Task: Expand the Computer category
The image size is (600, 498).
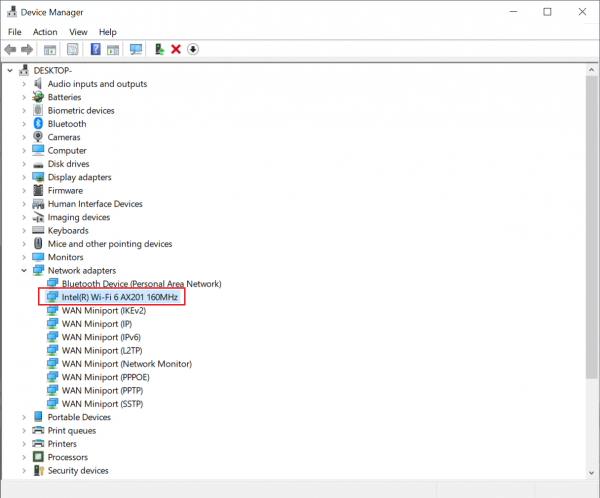Action: click(24, 150)
